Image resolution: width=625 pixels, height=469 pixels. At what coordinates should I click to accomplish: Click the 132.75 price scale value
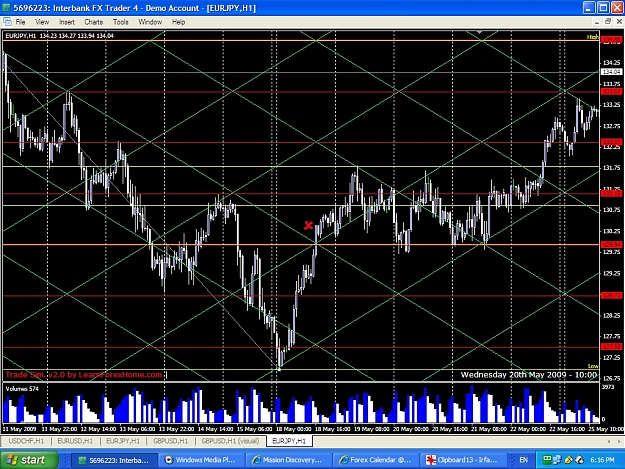click(611, 126)
